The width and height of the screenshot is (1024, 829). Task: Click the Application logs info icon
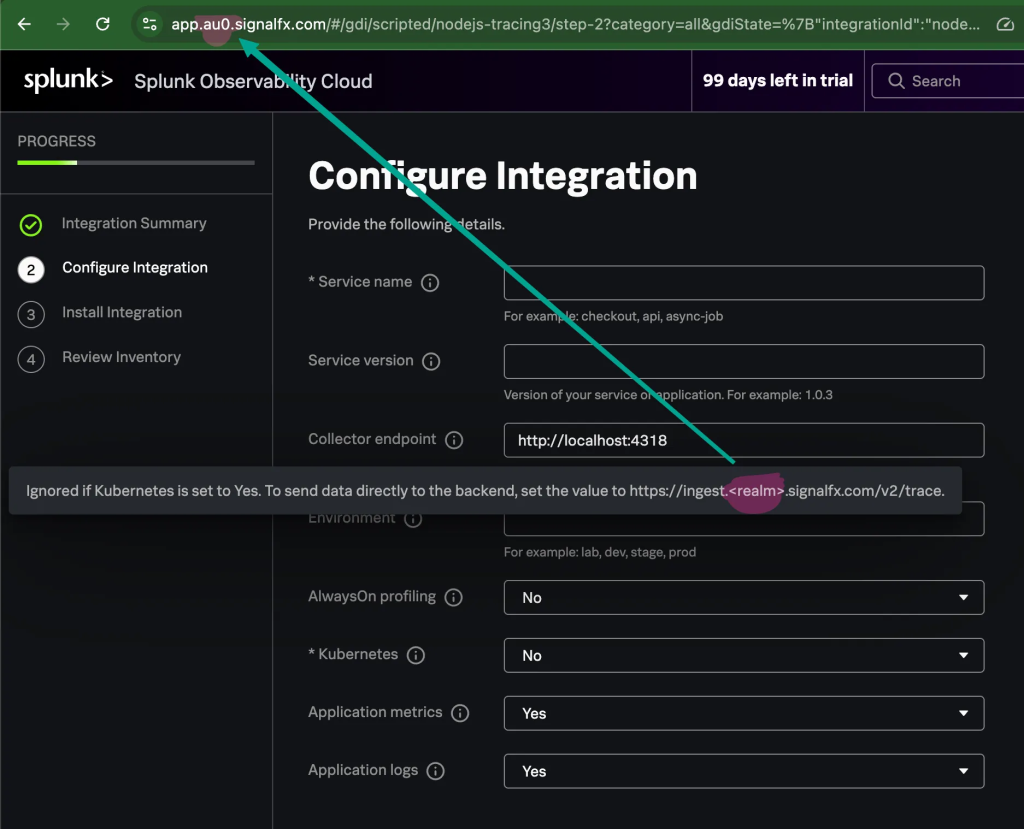(436, 771)
